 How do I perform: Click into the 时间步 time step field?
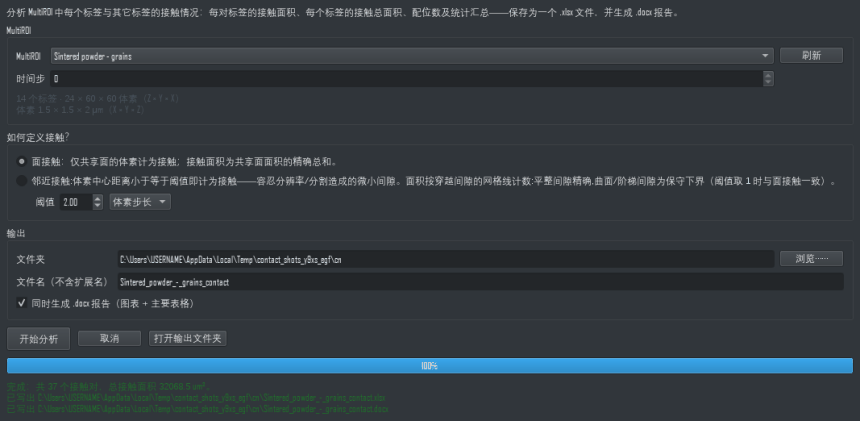(406, 78)
